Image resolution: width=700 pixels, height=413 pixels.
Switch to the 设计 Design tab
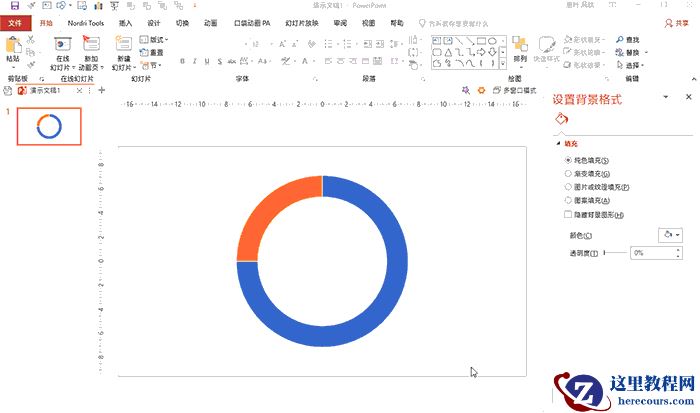pos(154,23)
